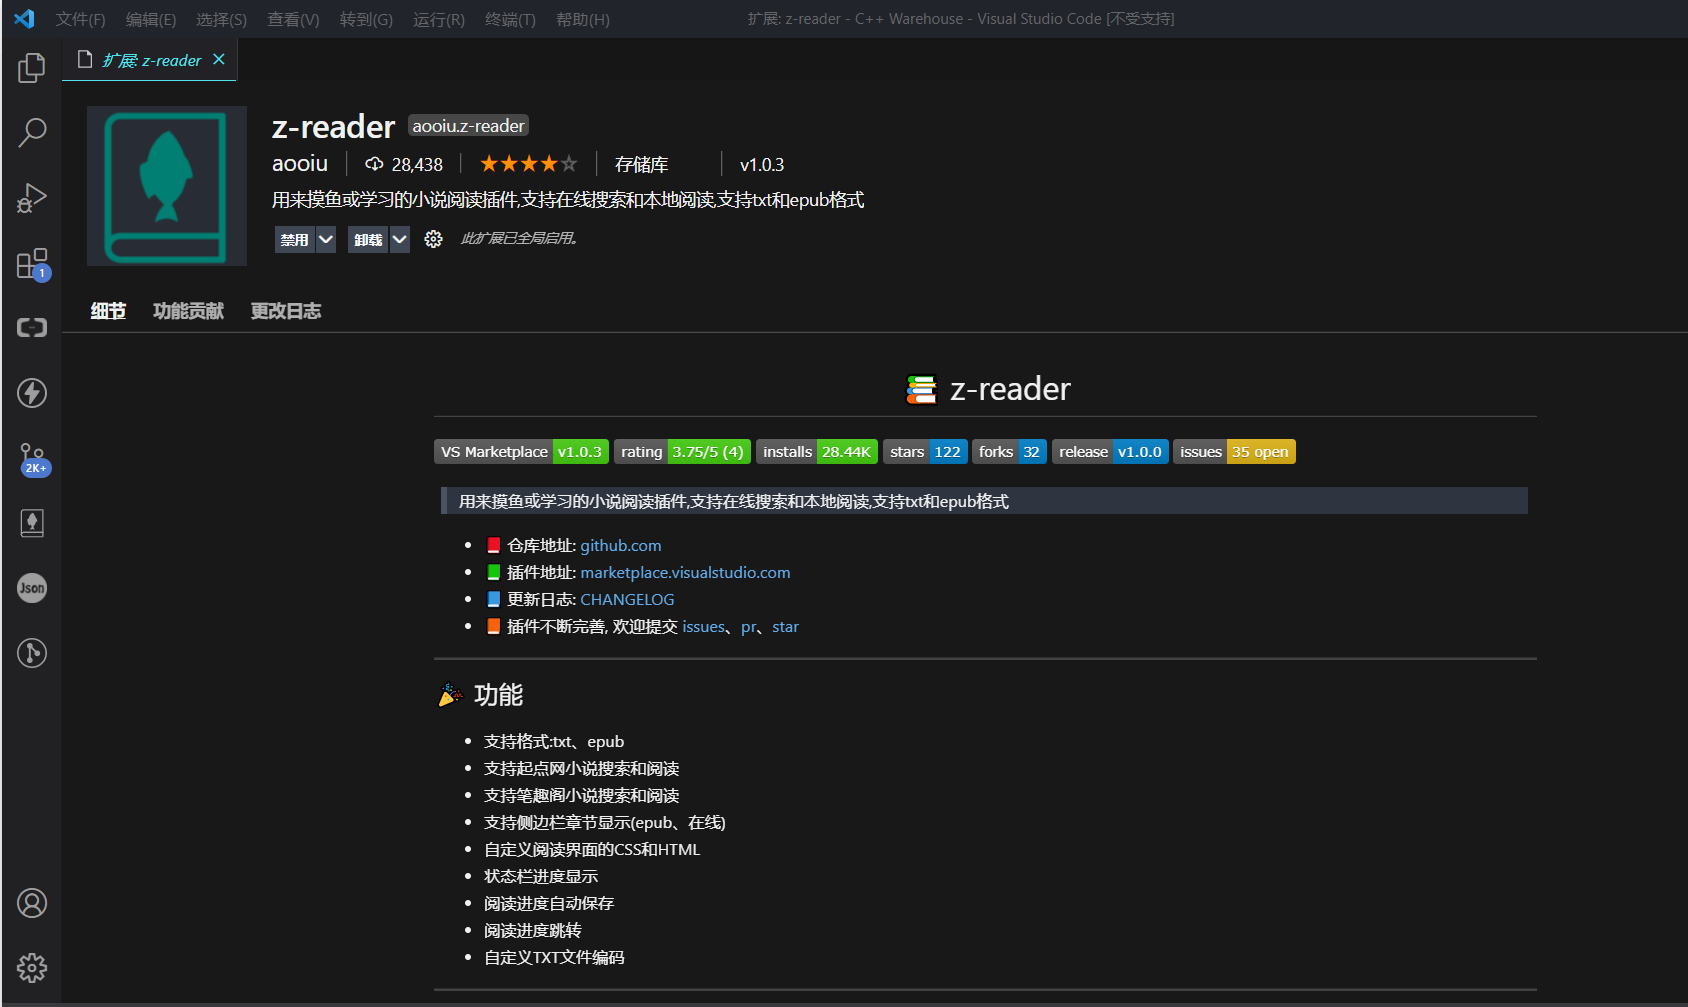The width and height of the screenshot is (1688, 1007).
Task: Close the z-reader extension tab
Action: point(219,59)
